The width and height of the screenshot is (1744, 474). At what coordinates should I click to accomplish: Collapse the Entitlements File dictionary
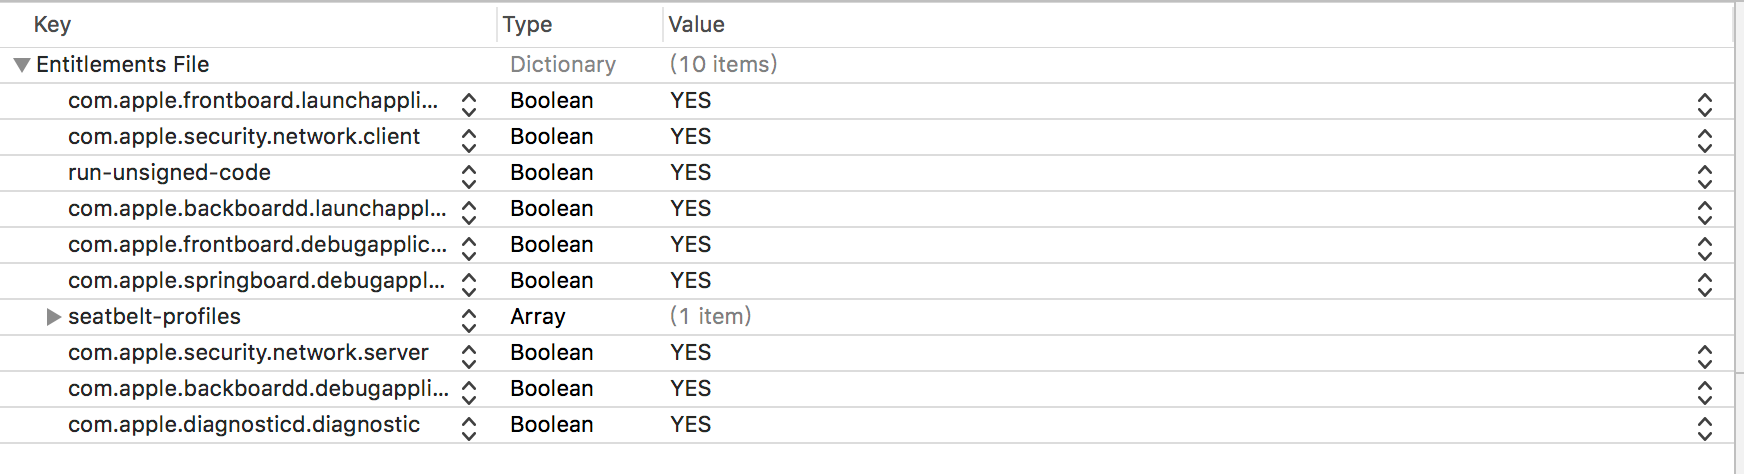pyautogui.click(x=22, y=65)
